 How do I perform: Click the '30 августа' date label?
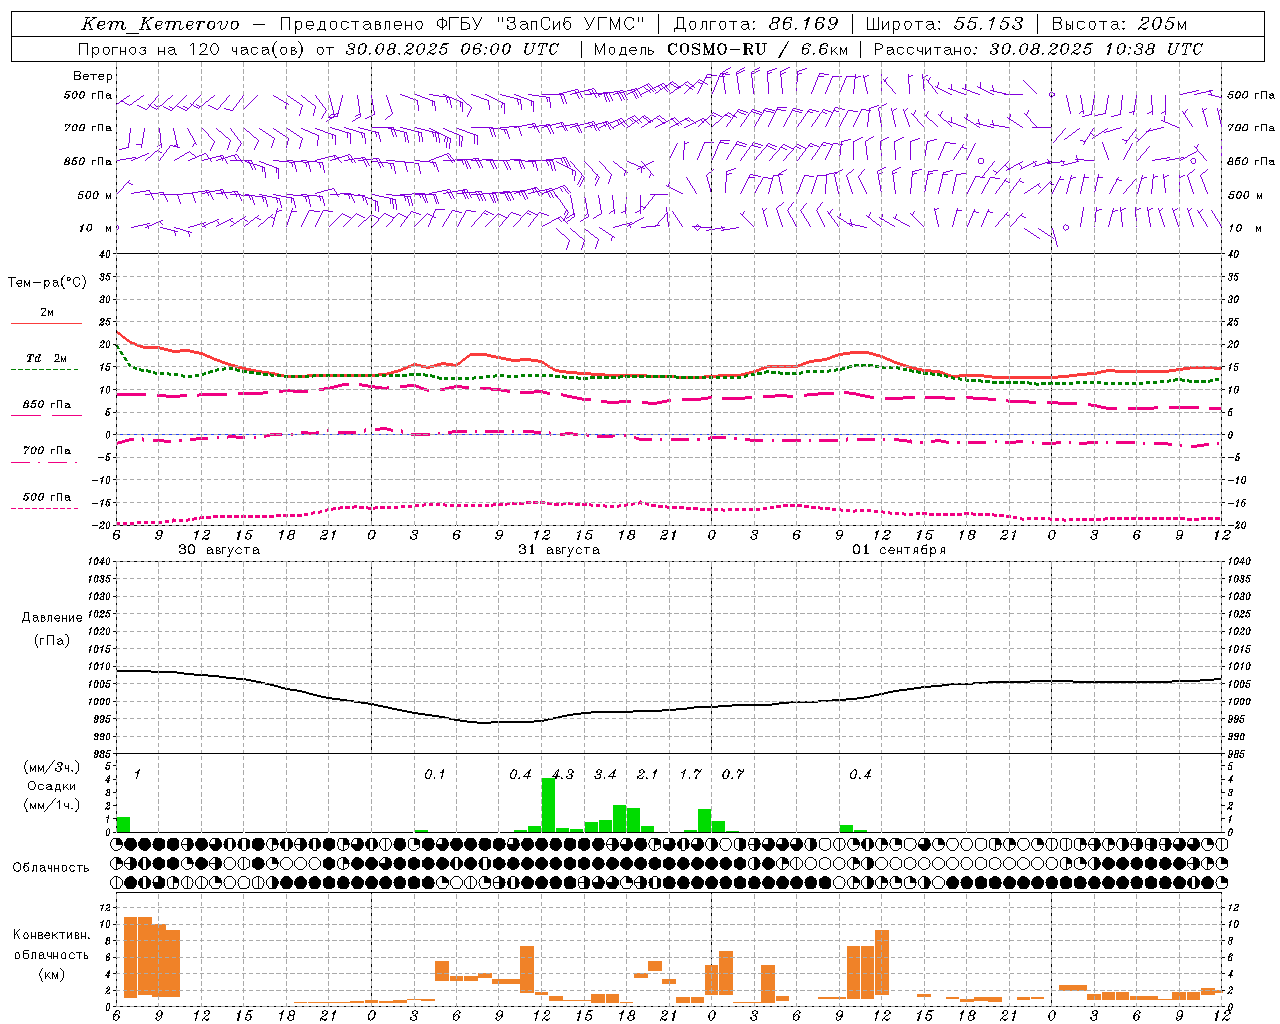tap(219, 550)
